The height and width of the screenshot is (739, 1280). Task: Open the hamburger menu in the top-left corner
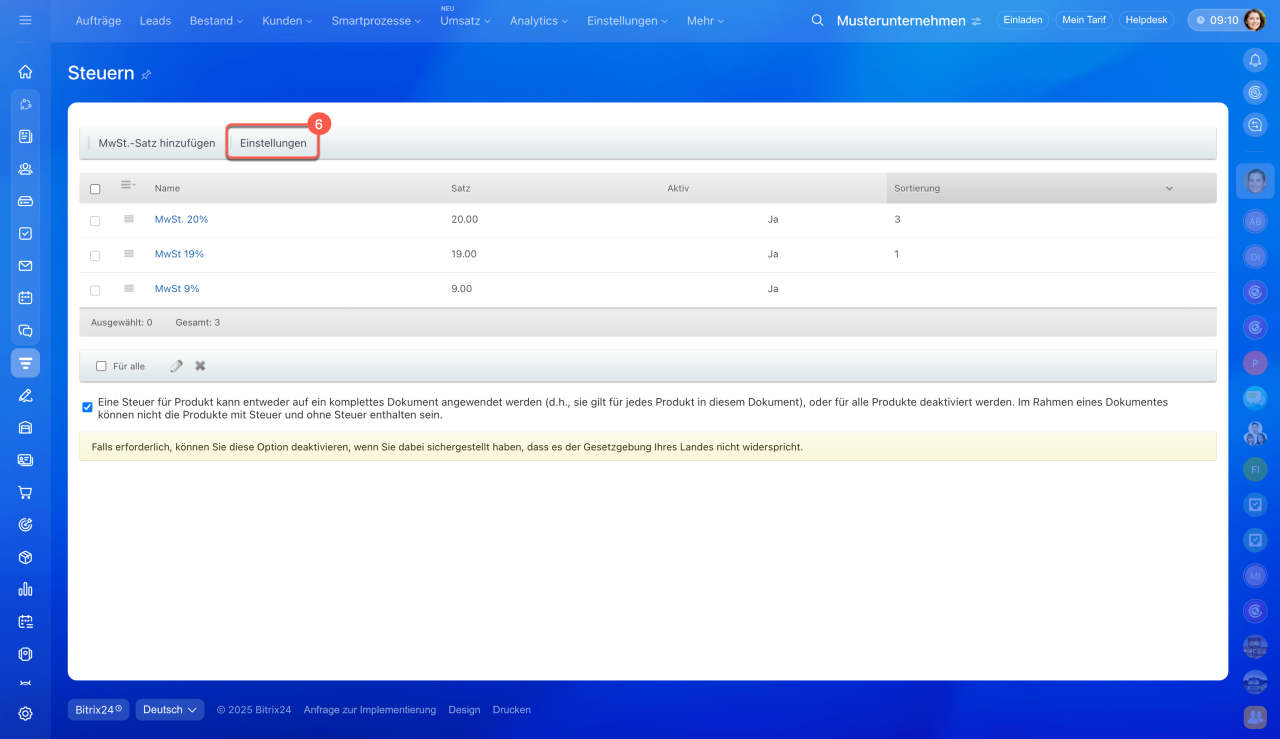click(25, 20)
